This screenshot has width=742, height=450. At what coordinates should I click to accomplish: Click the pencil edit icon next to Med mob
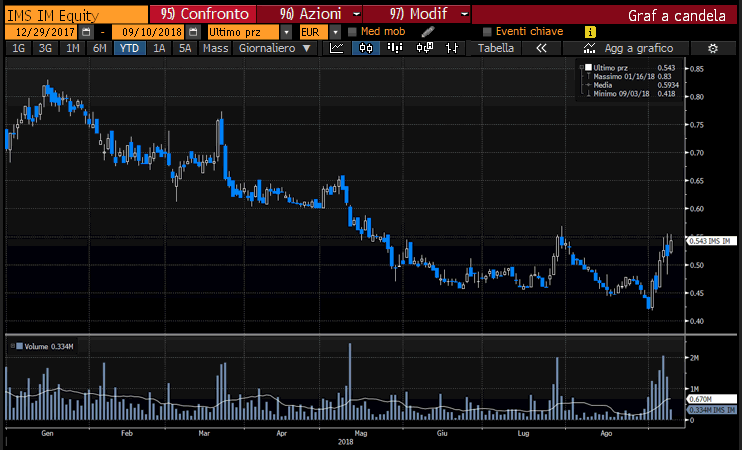tap(428, 32)
